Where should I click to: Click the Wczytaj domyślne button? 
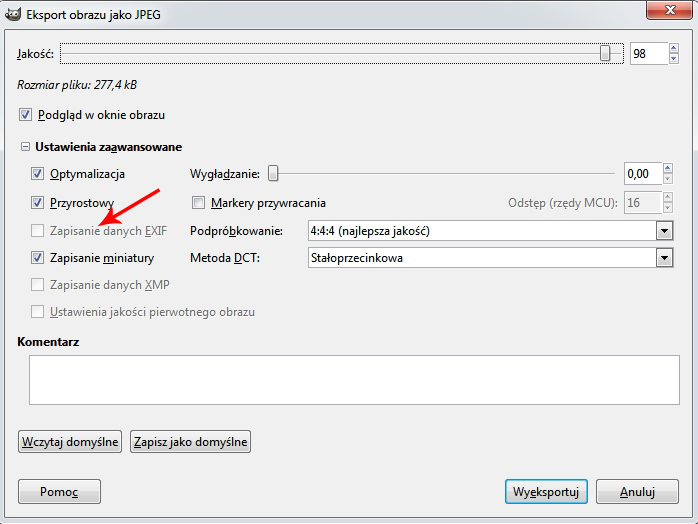pos(70,441)
